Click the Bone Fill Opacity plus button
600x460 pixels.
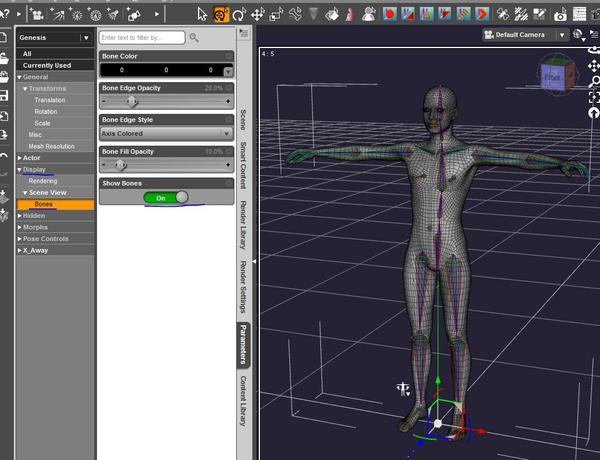(x=228, y=165)
